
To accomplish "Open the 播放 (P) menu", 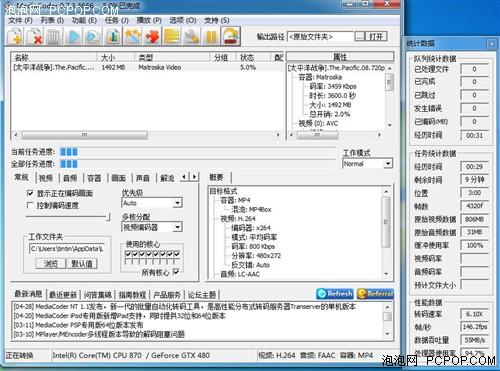I will click(x=149, y=20).
